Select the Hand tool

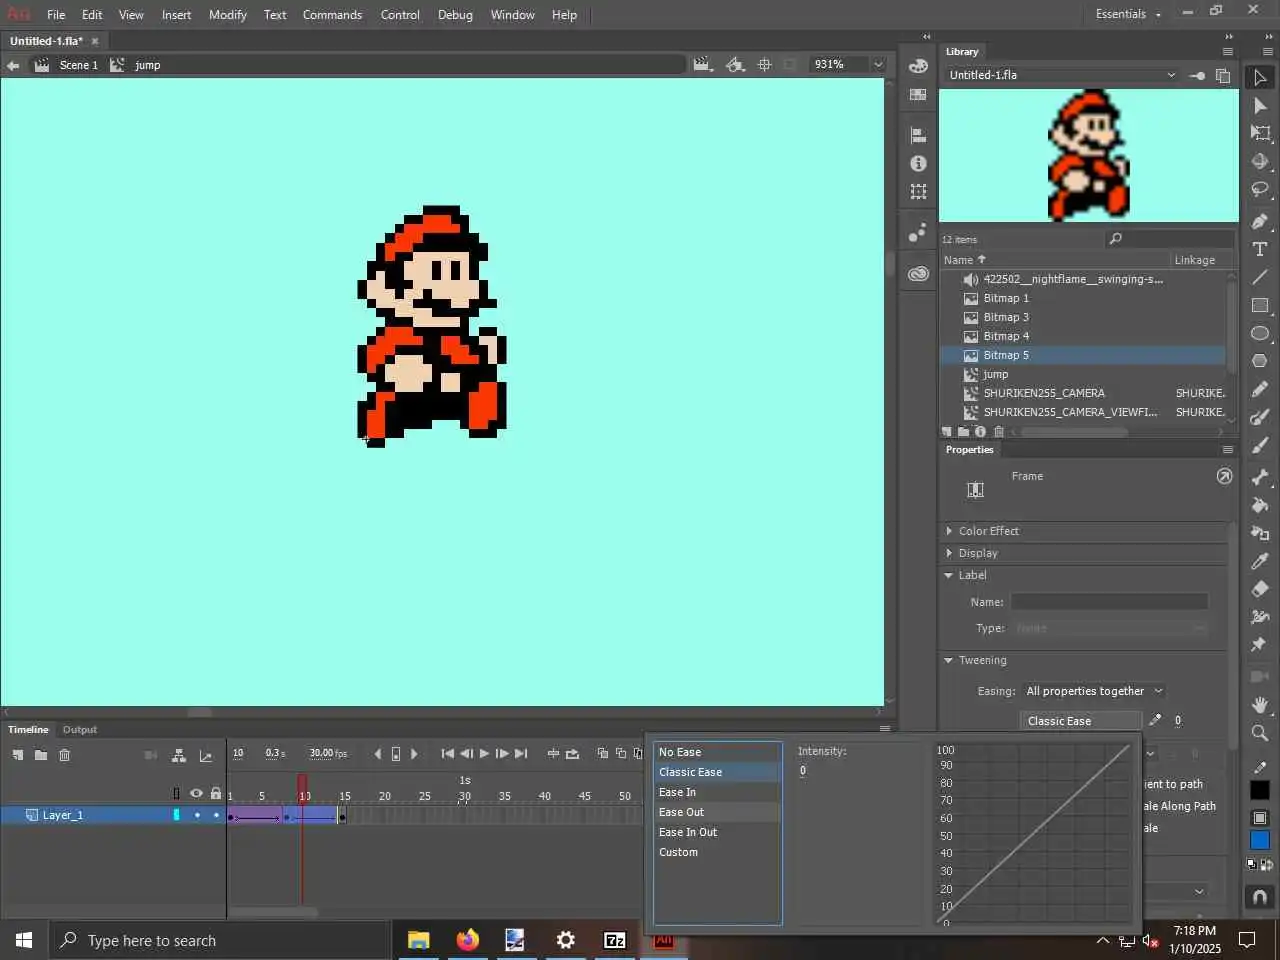(1260, 705)
